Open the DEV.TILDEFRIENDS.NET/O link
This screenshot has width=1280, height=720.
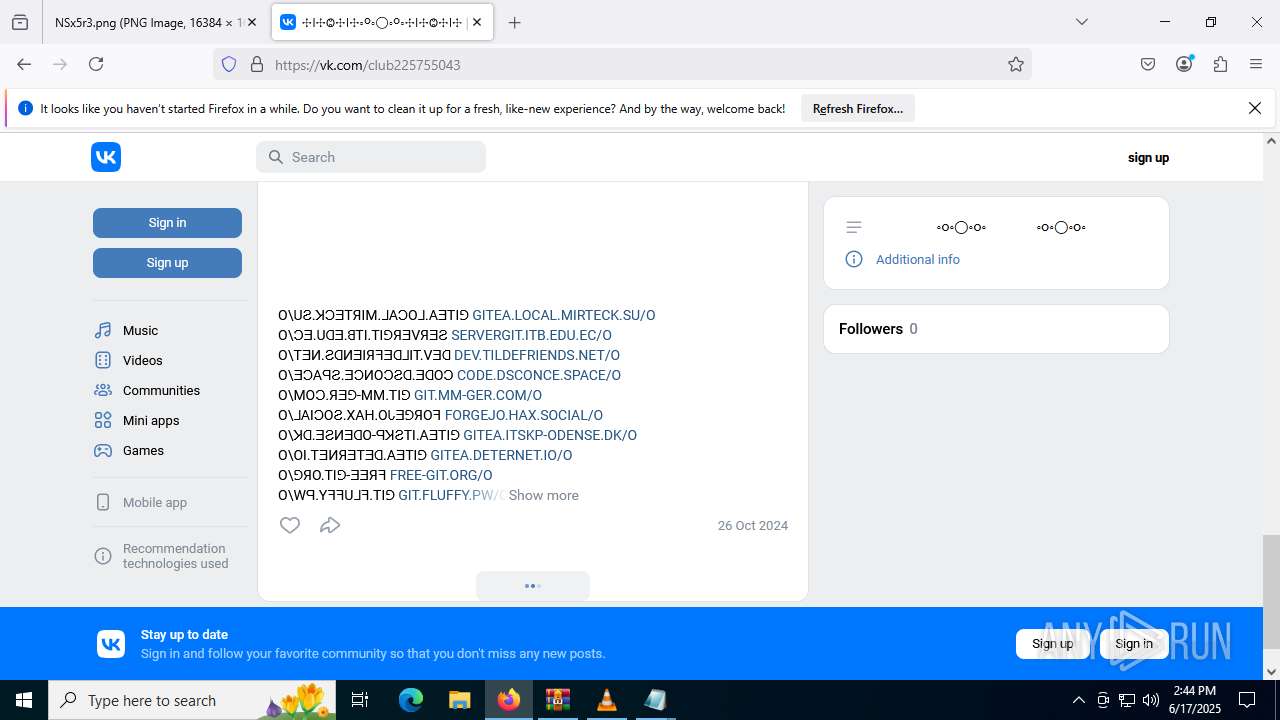tap(537, 355)
